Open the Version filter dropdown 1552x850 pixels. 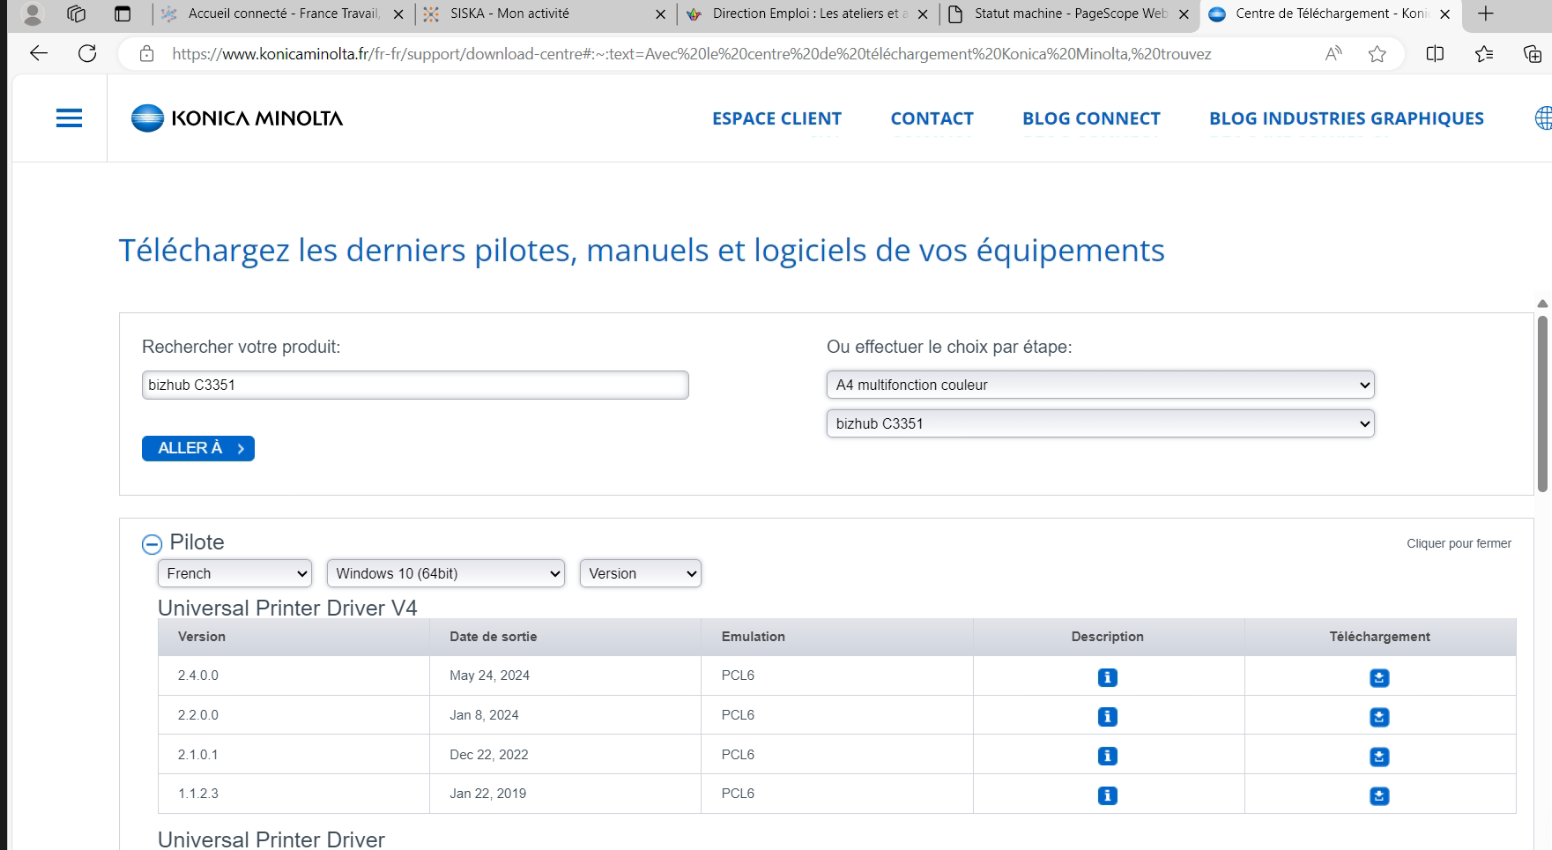(x=640, y=573)
